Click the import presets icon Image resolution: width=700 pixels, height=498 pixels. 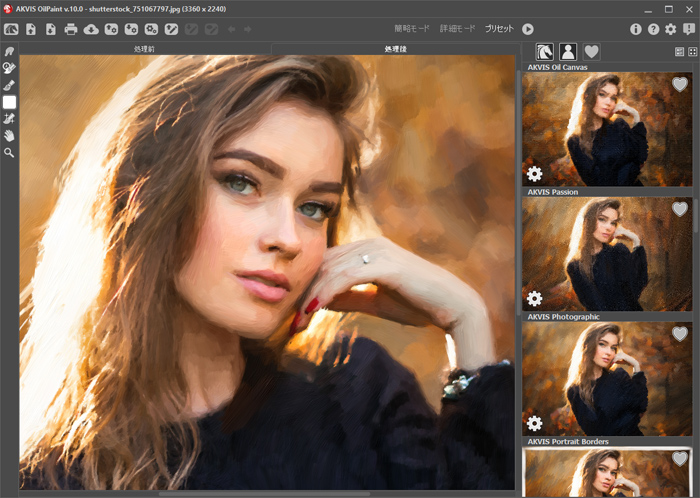(111, 29)
